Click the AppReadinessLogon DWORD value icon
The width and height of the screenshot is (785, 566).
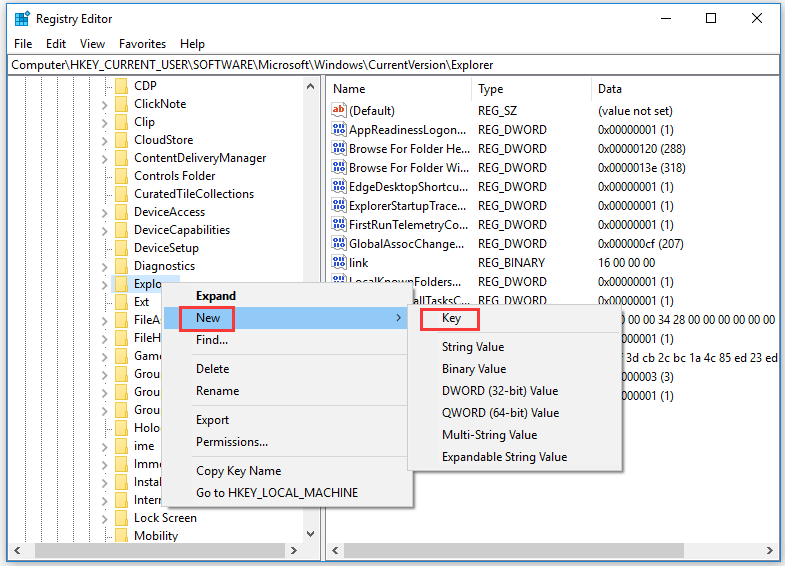pyautogui.click(x=340, y=130)
